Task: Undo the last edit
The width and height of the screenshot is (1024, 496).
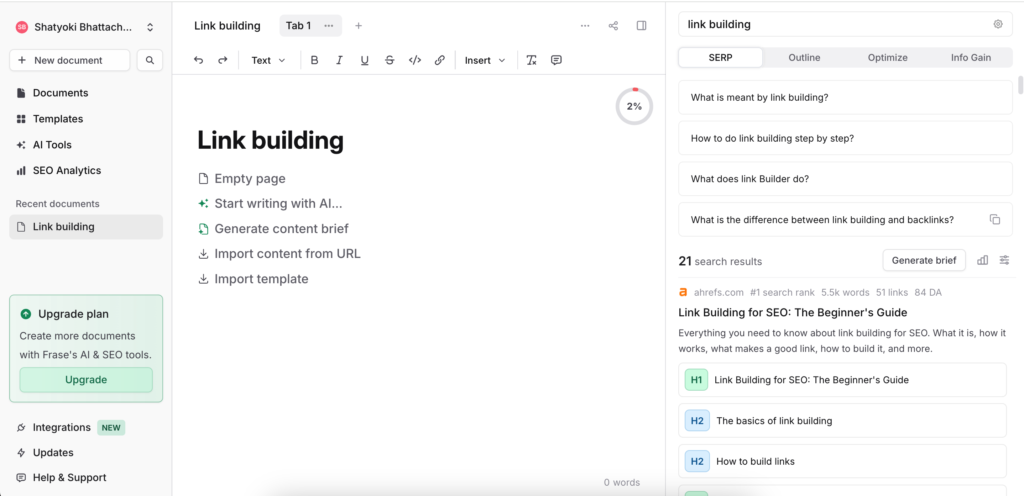Action: click(199, 60)
